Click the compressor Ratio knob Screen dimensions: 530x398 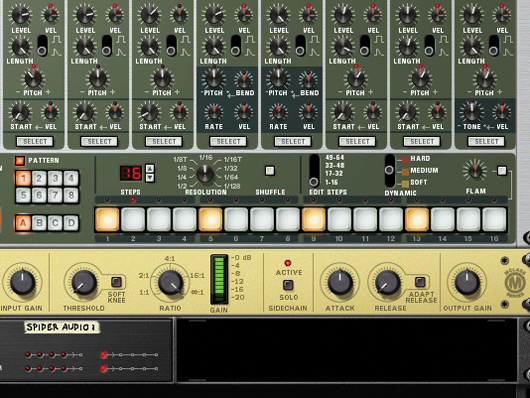click(x=170, y=282)
